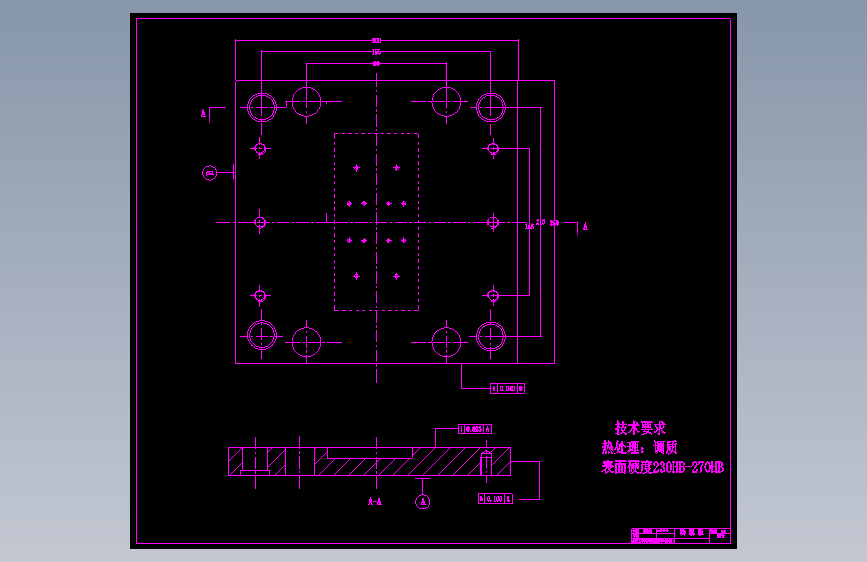Select the section cut marker "A" at the upper left of the plate

pyautogui.click(x=203, y=113)
